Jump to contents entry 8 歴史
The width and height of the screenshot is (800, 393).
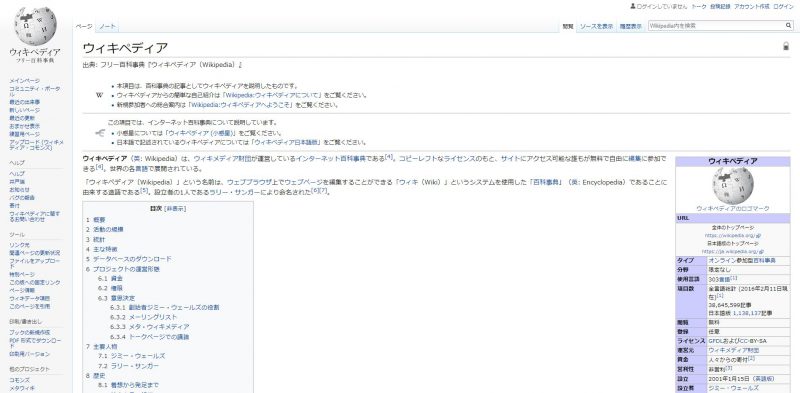pos(95,376)
